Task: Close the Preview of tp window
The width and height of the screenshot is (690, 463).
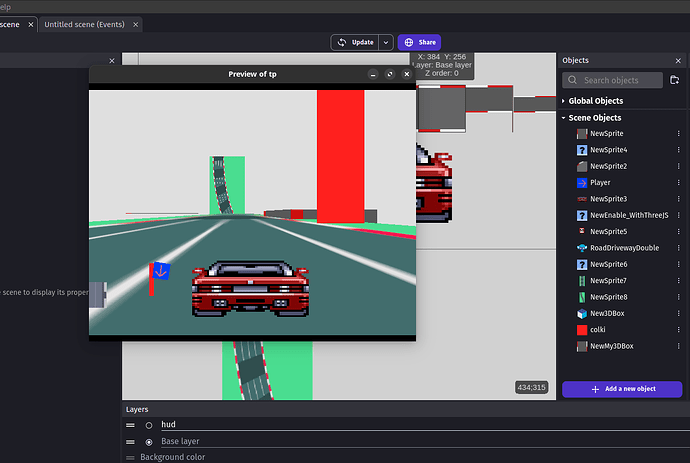Action: (x=407, y=74)
